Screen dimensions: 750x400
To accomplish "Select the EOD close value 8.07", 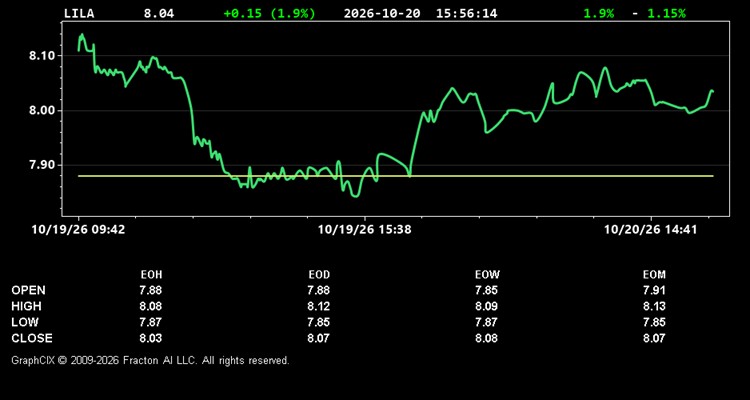I will tap(319, 338).
